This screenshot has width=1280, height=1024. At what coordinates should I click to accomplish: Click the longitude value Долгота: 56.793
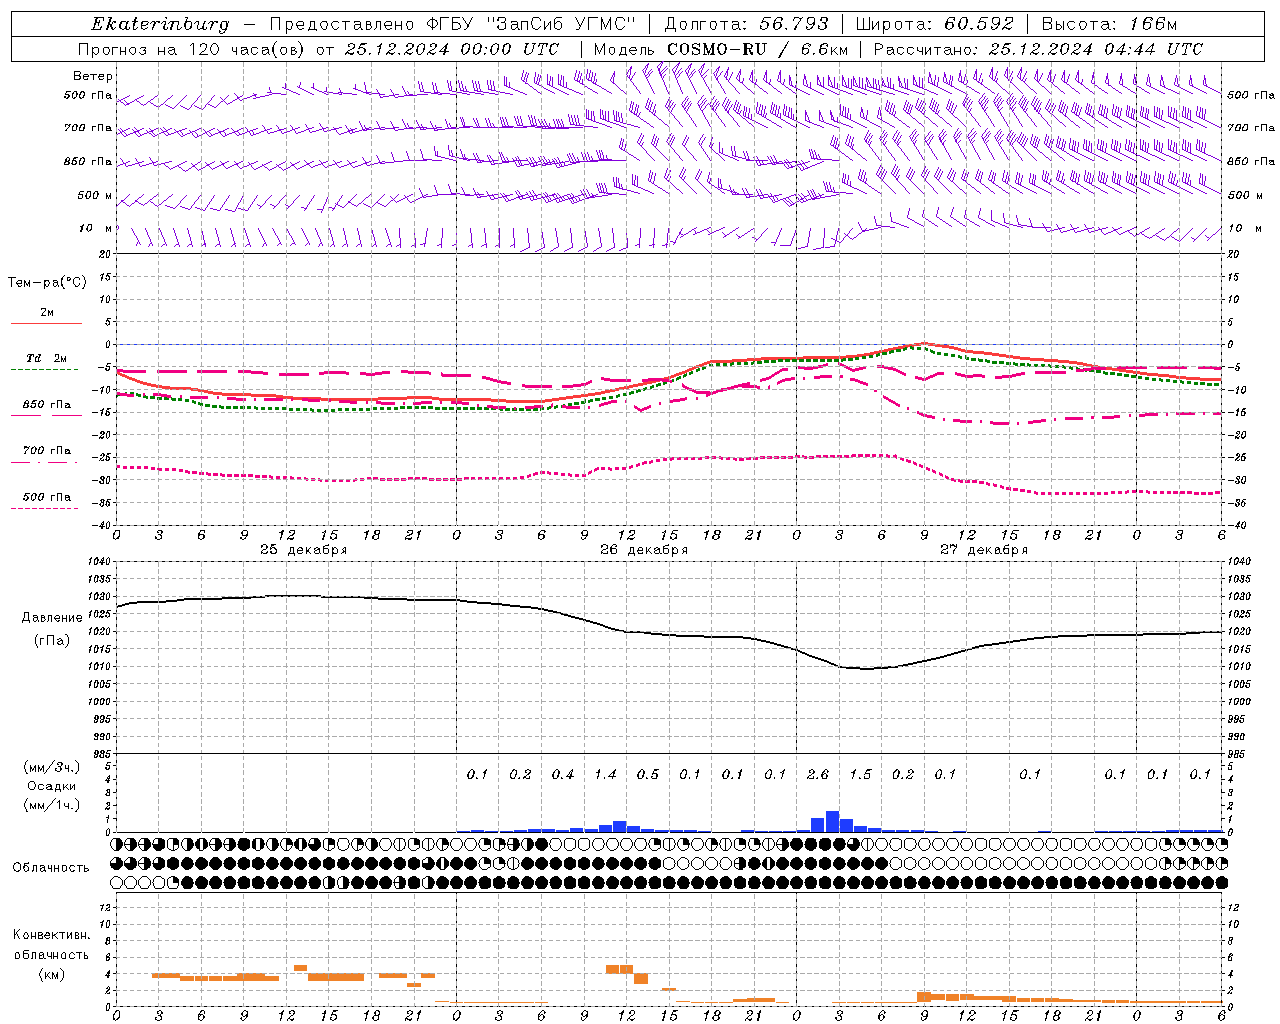point(746,24)
